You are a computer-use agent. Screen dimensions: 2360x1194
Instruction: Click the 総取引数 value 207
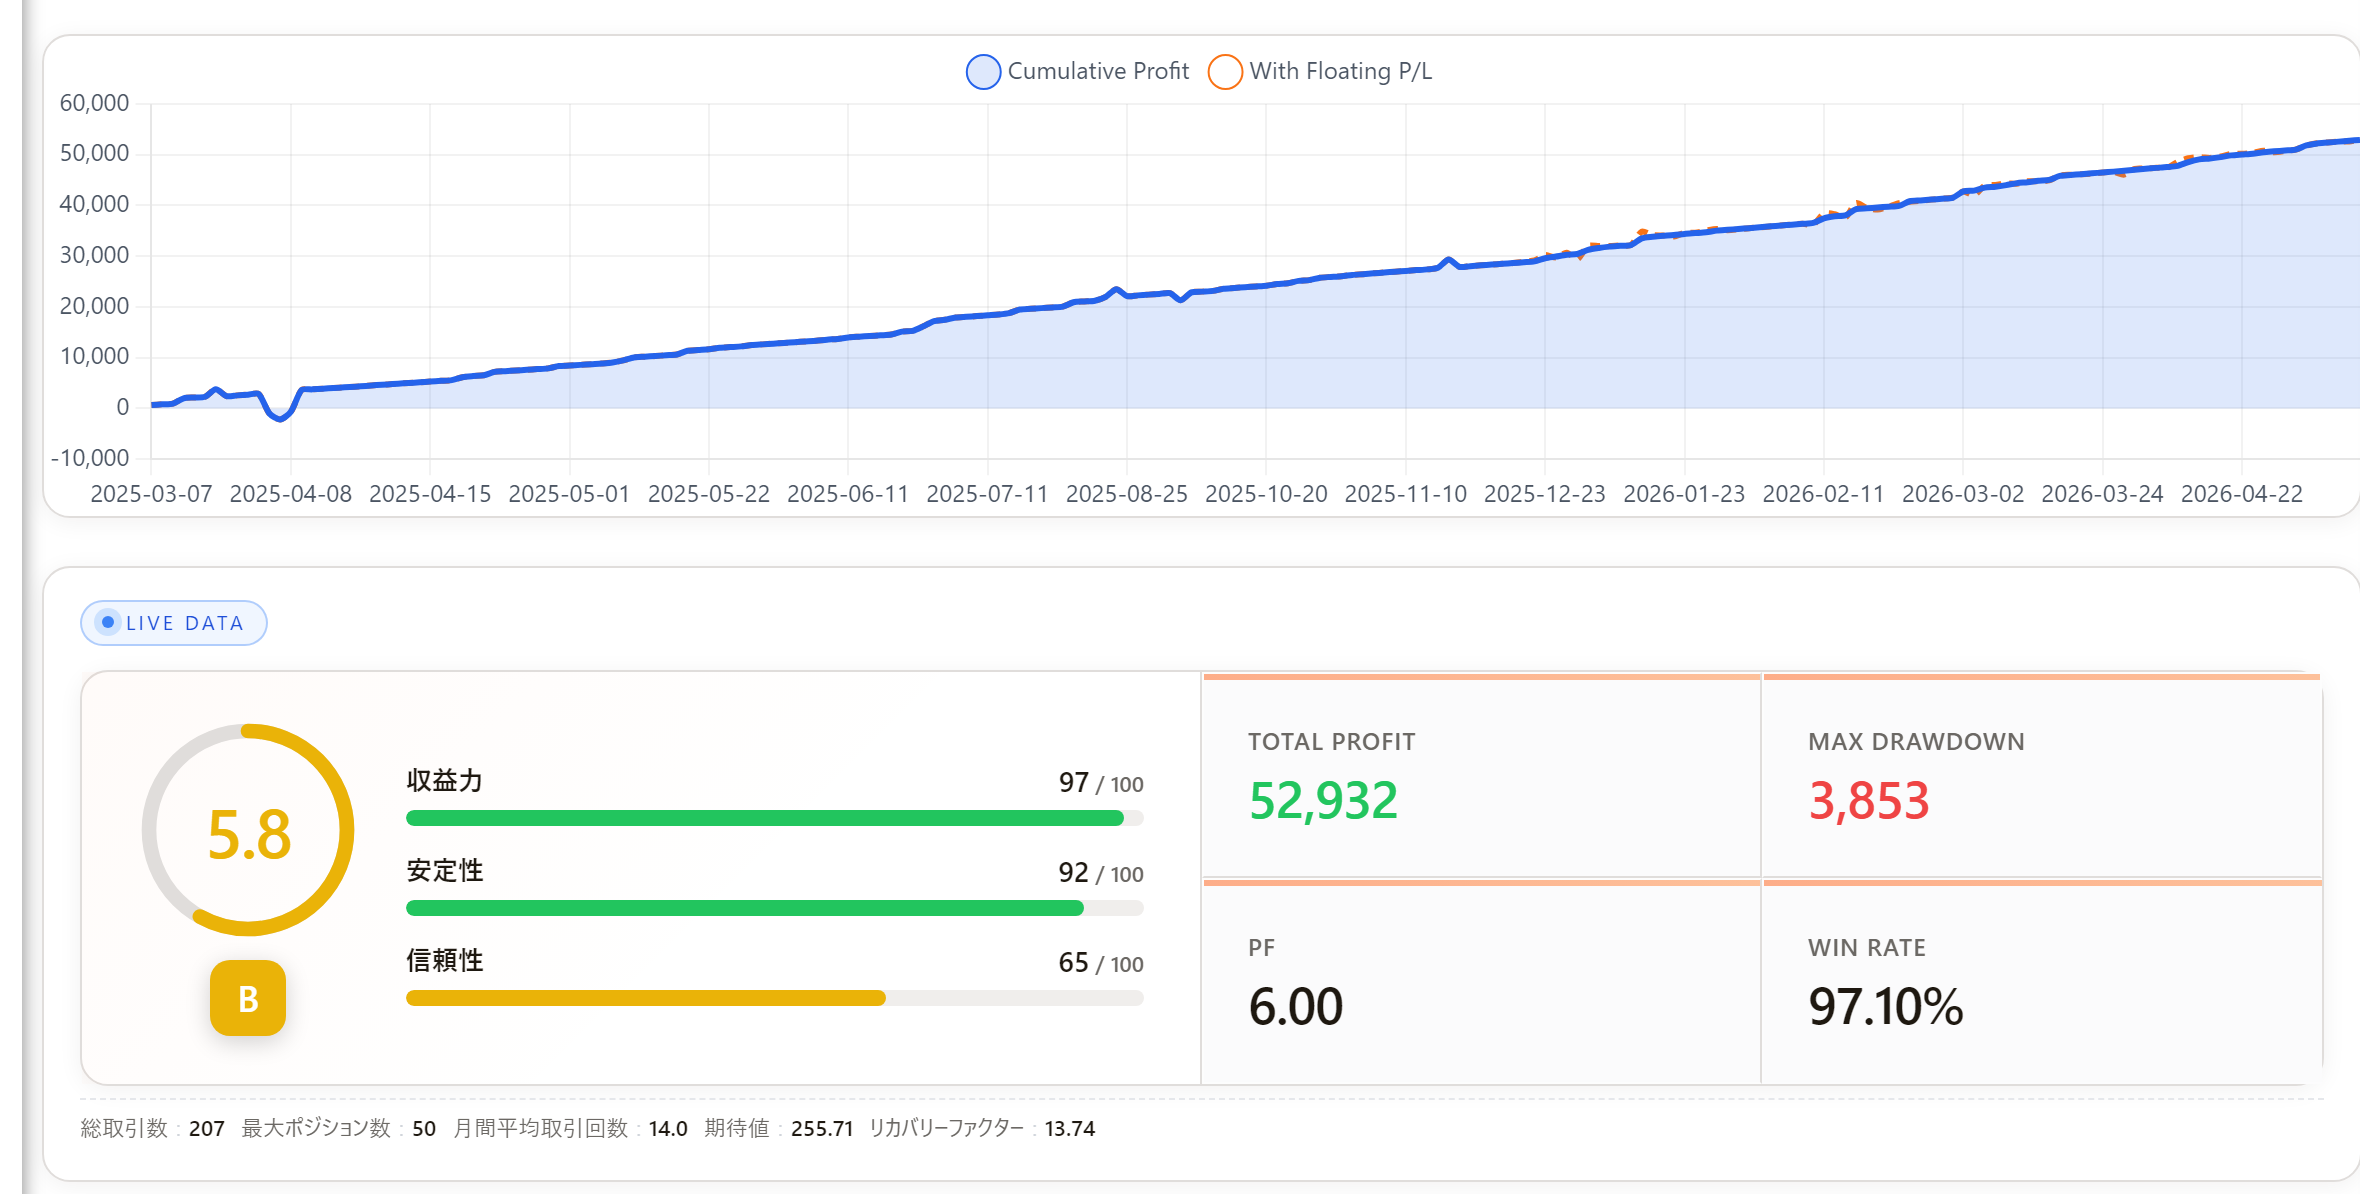(206, 1129)
